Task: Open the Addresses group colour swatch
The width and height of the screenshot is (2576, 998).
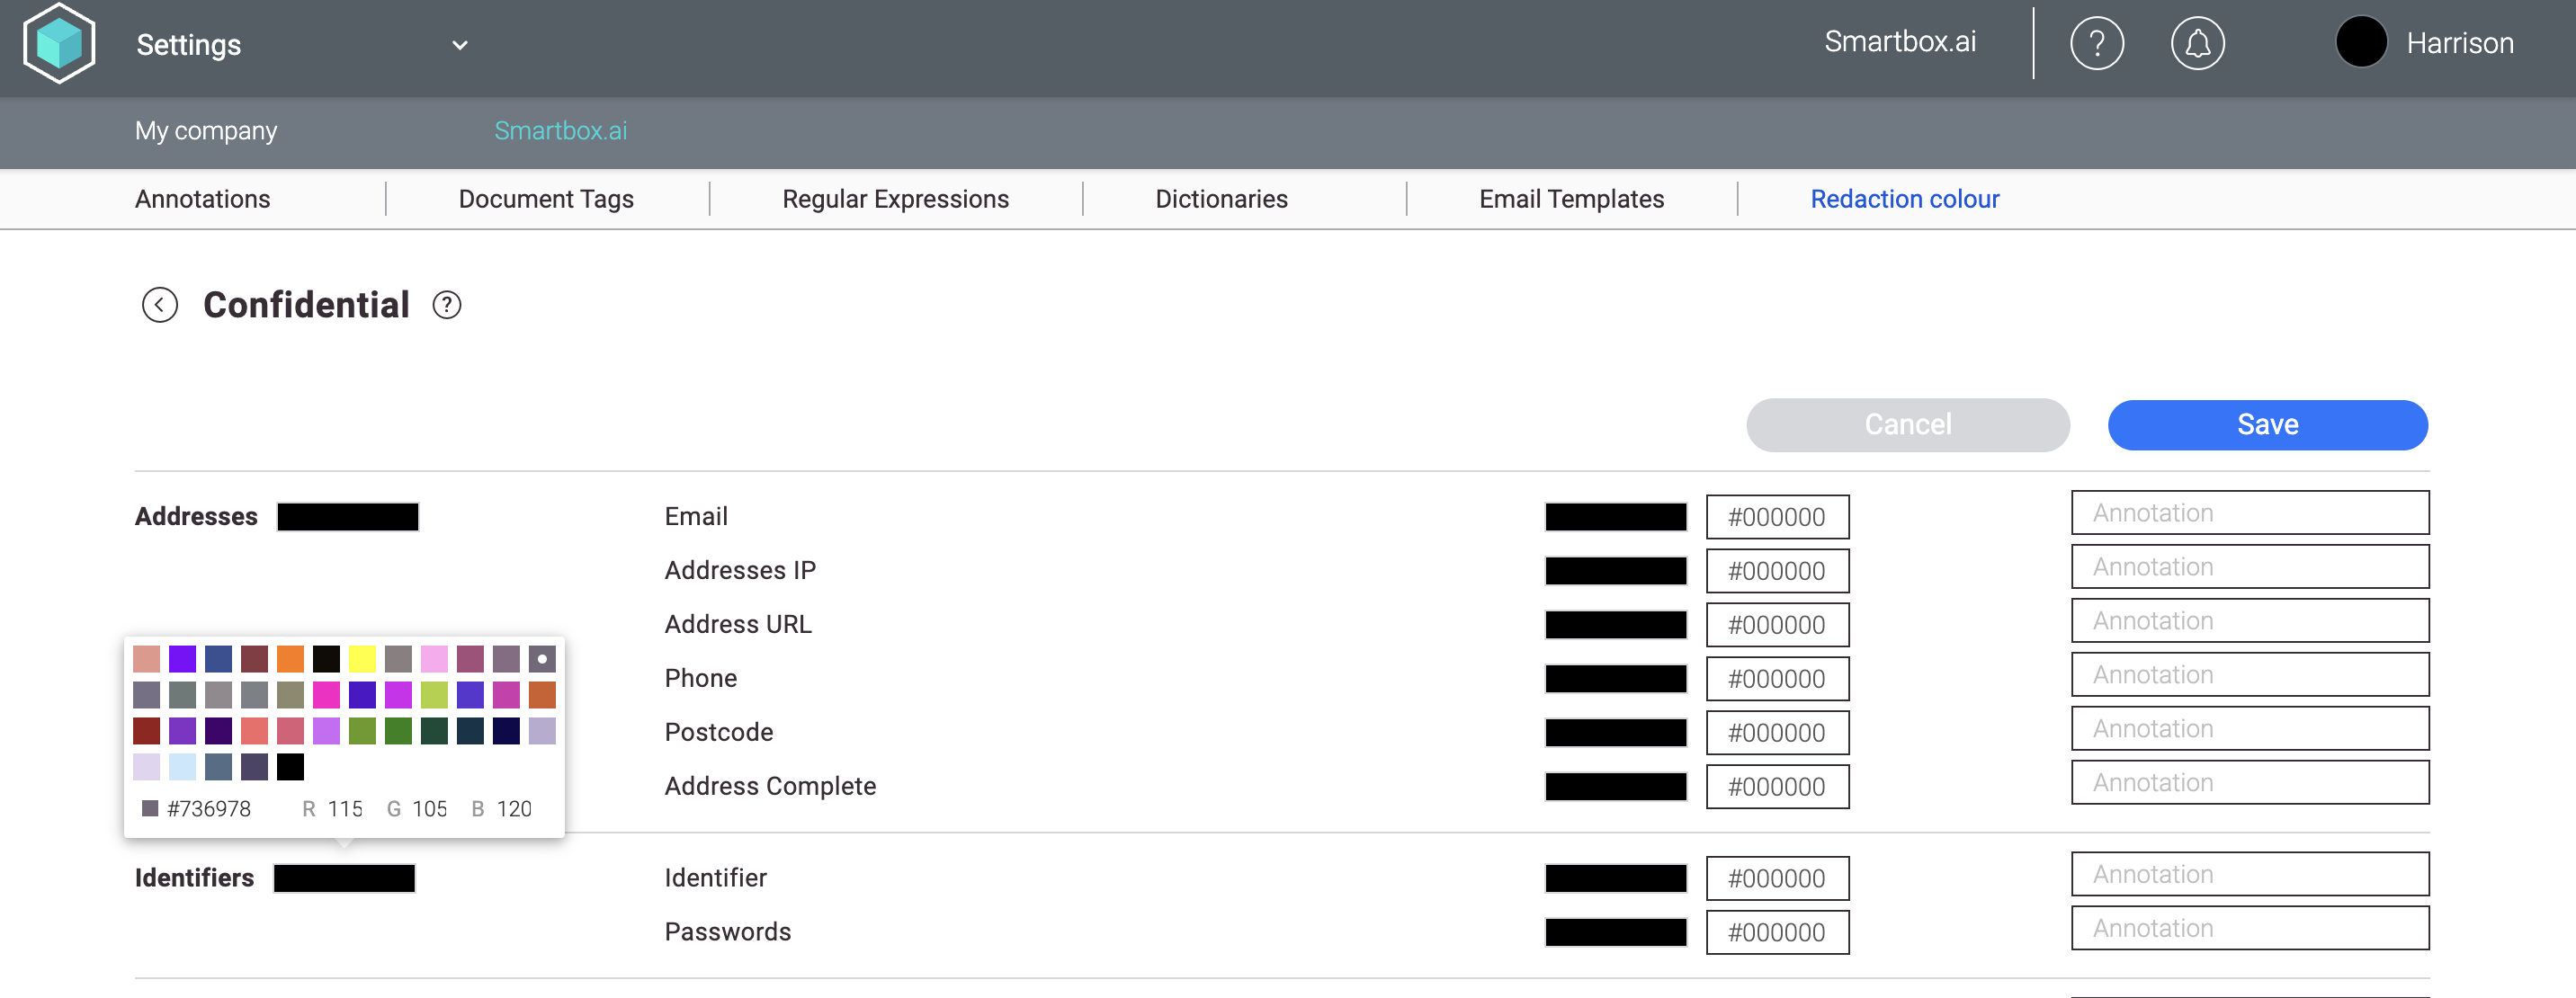Action: click(x=347, y=517)
